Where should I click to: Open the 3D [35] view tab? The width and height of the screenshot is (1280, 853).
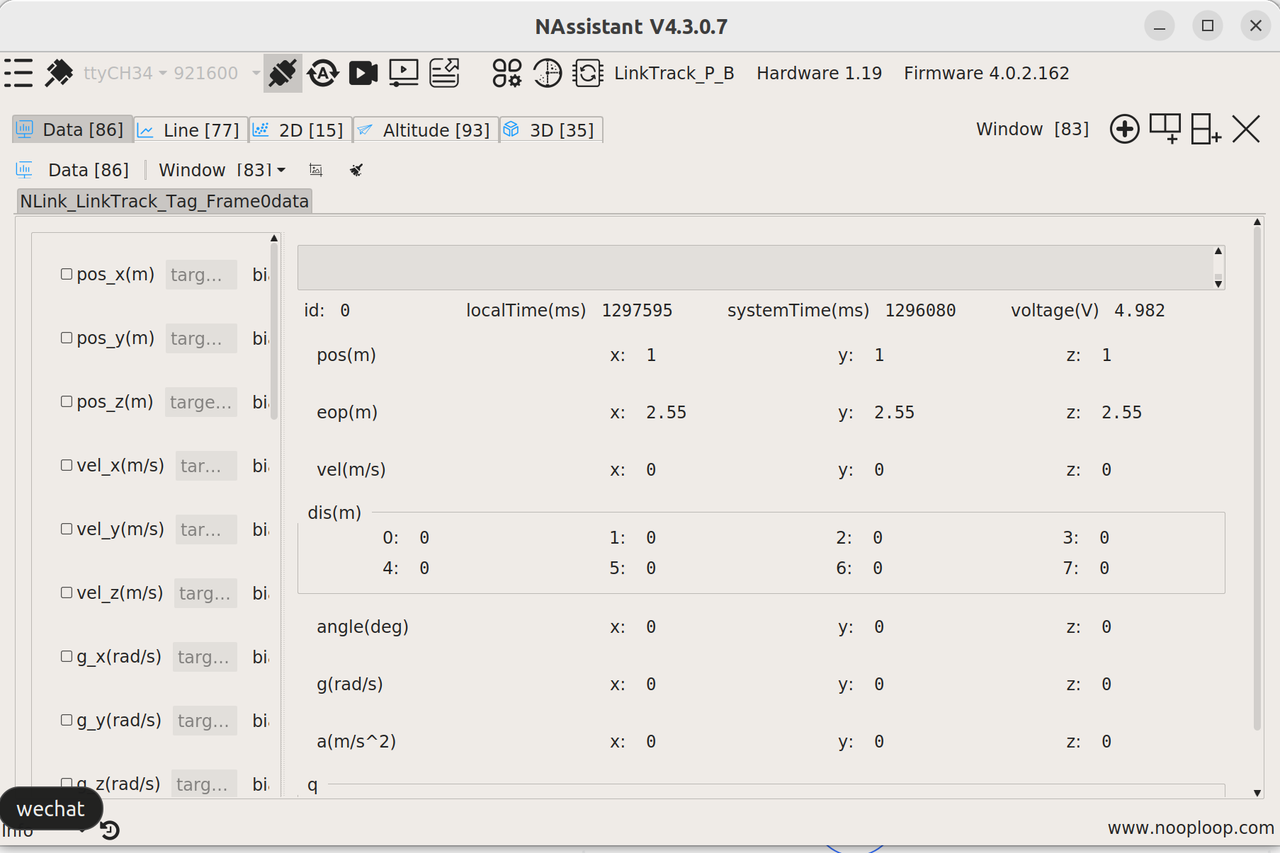(x=551, y=129)
